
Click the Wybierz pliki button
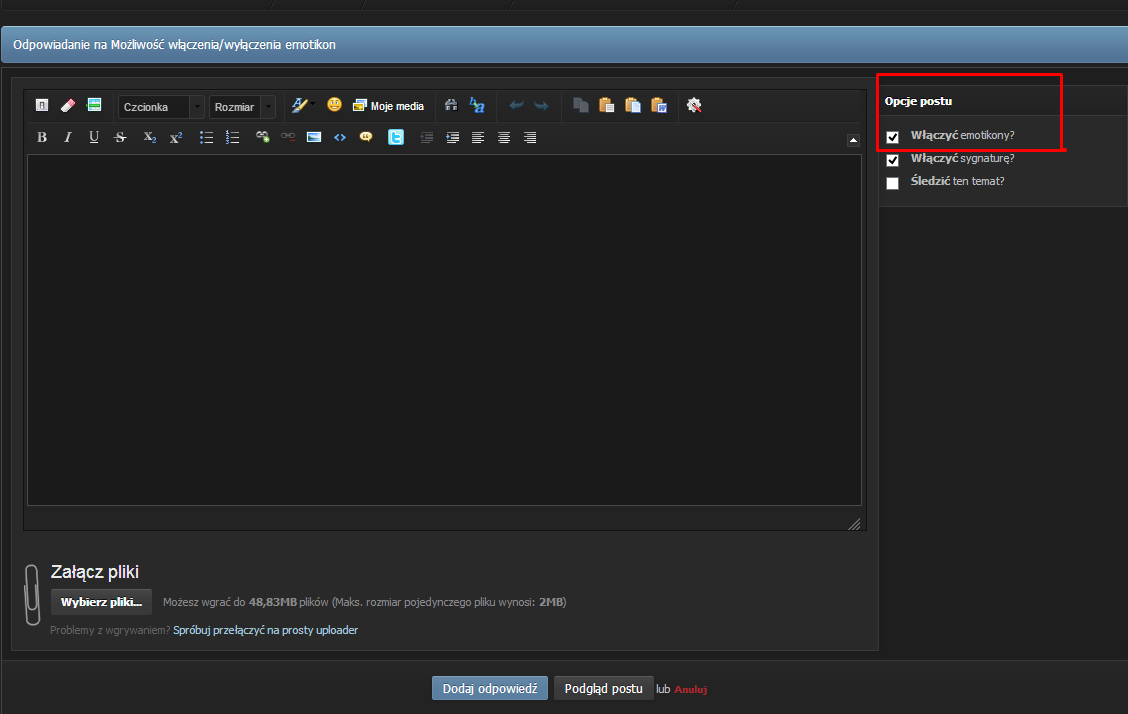coord(101,602)
